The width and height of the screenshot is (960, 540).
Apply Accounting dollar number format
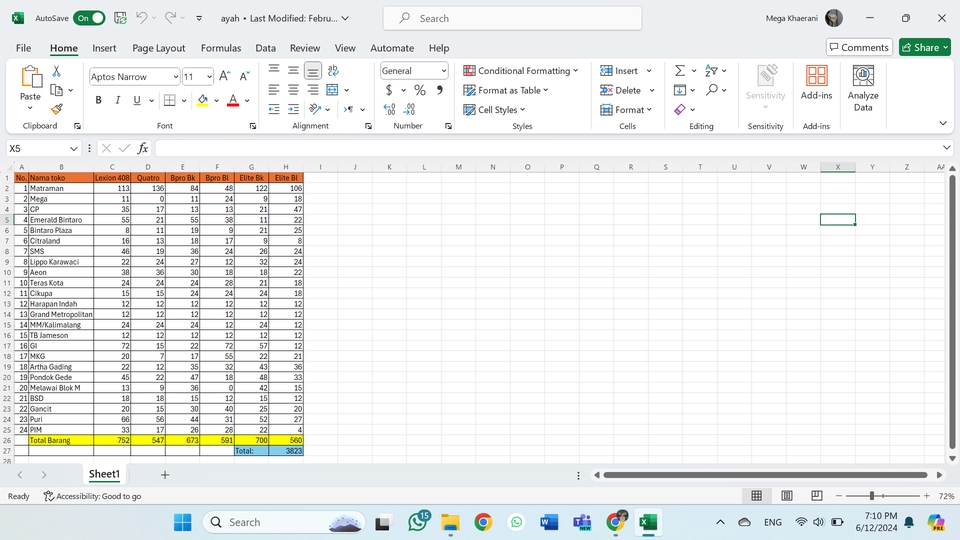click(389, 90)
